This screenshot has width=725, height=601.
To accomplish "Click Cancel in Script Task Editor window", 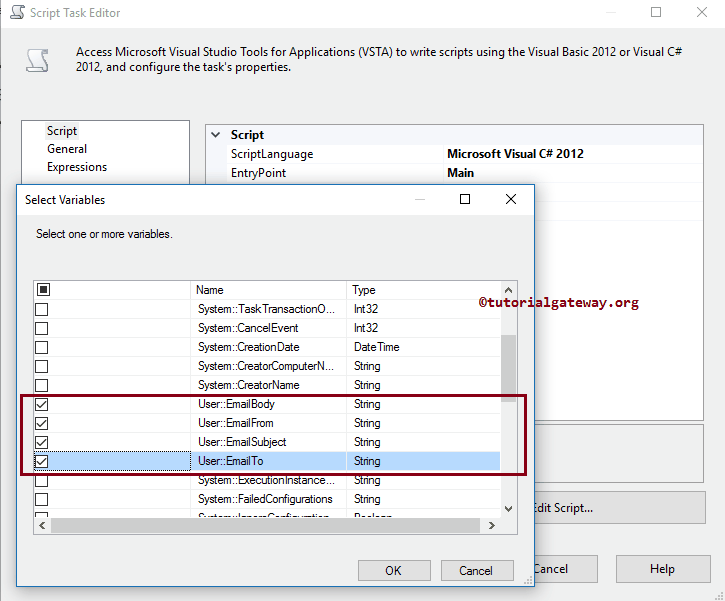I will pos(566,569).
